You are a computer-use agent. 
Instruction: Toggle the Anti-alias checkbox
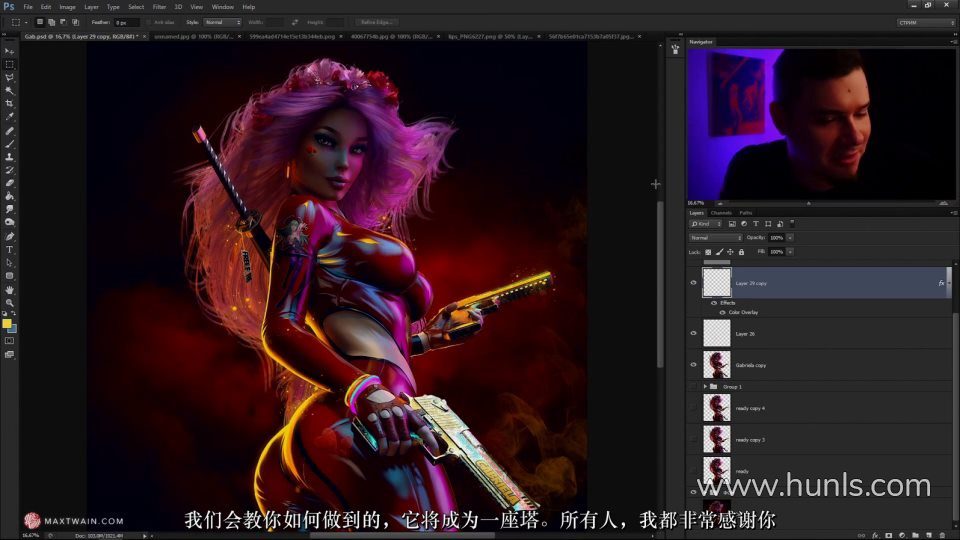coord(148,22)
